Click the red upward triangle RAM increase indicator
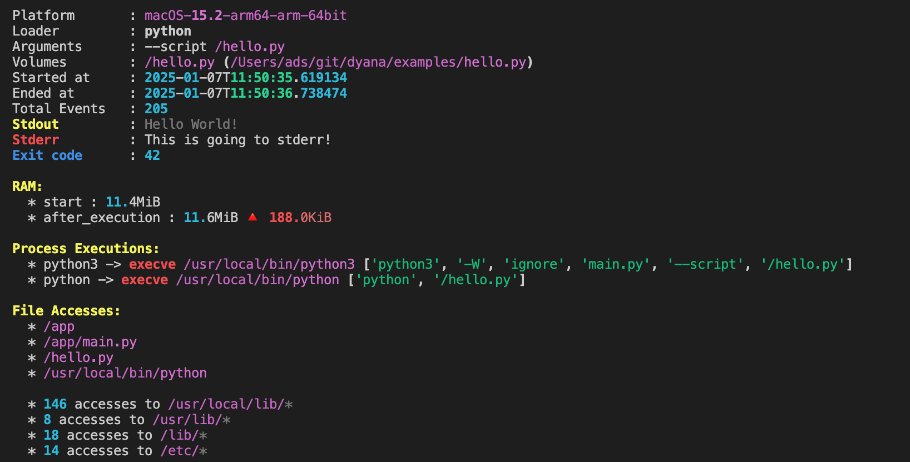Screen dimensions: 910x462 coord(253,217)
